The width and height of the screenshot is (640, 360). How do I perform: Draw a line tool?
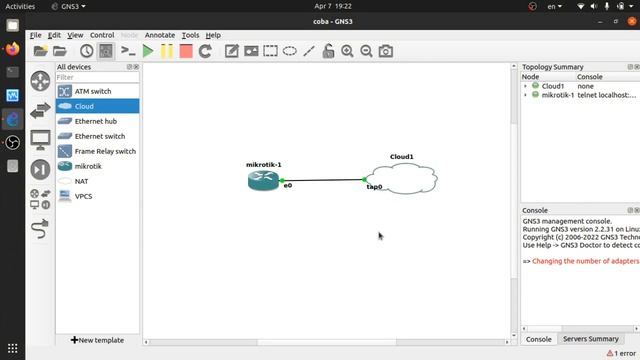pyautogui.click(x=309, y=51)
